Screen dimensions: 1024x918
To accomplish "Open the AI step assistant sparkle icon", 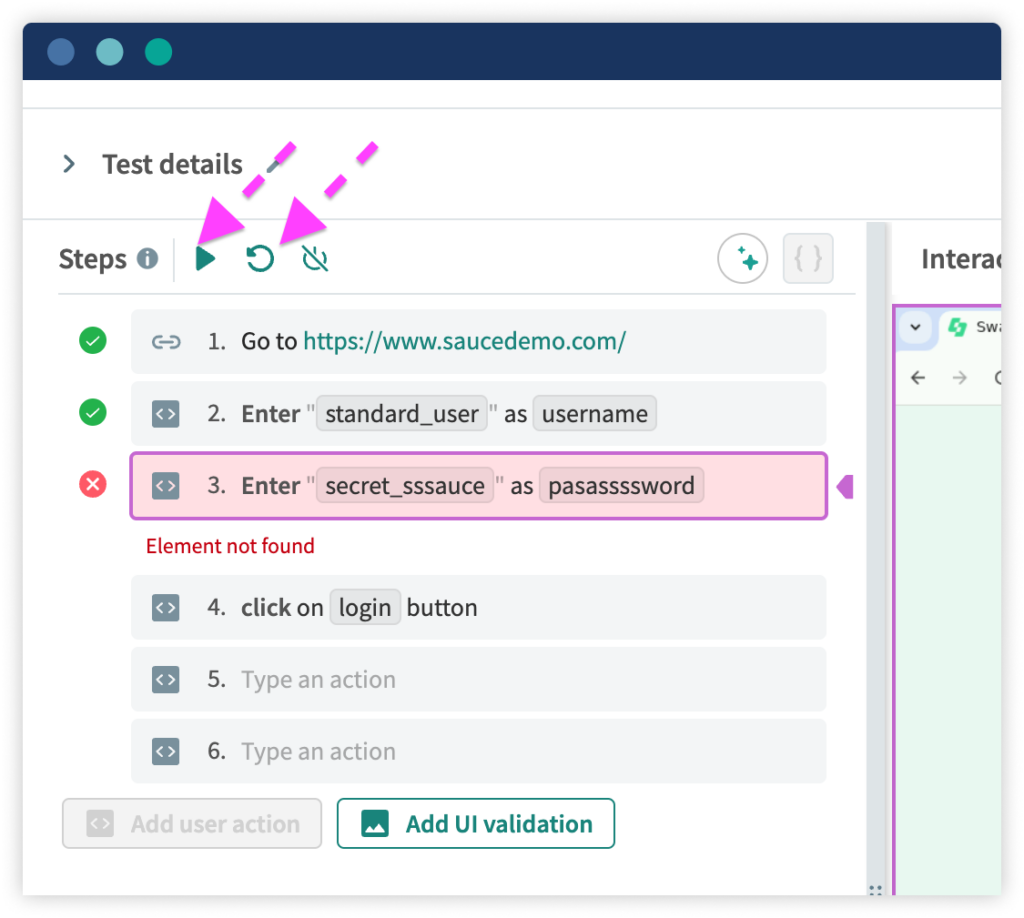I will [x=742, y=258].
